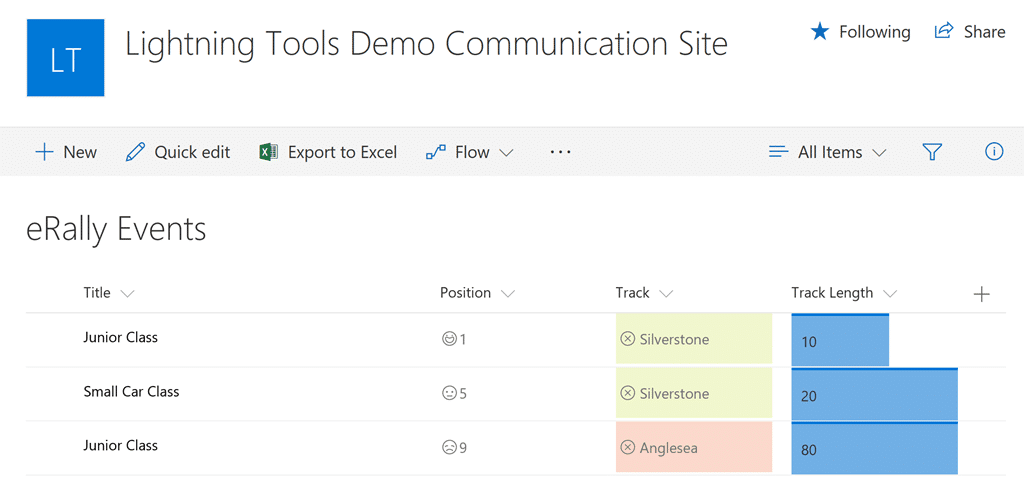Sort by the Track column header
Screen dimensions: 1024x502
[x=632, y=292]
